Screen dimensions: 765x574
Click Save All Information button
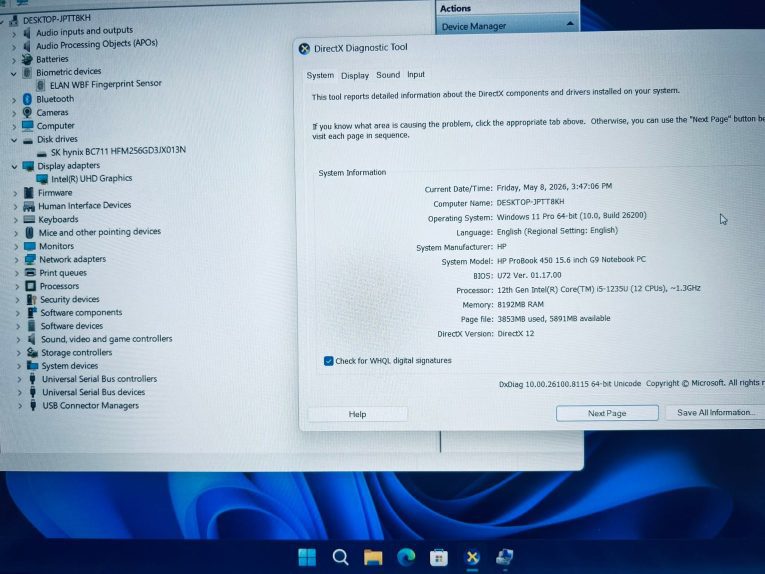(x=715, y=413)
